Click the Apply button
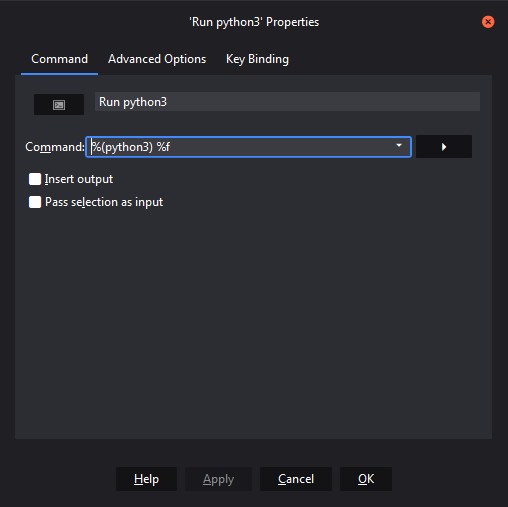The width and height of the screenshot is (508, 507). tap(218, 479)
